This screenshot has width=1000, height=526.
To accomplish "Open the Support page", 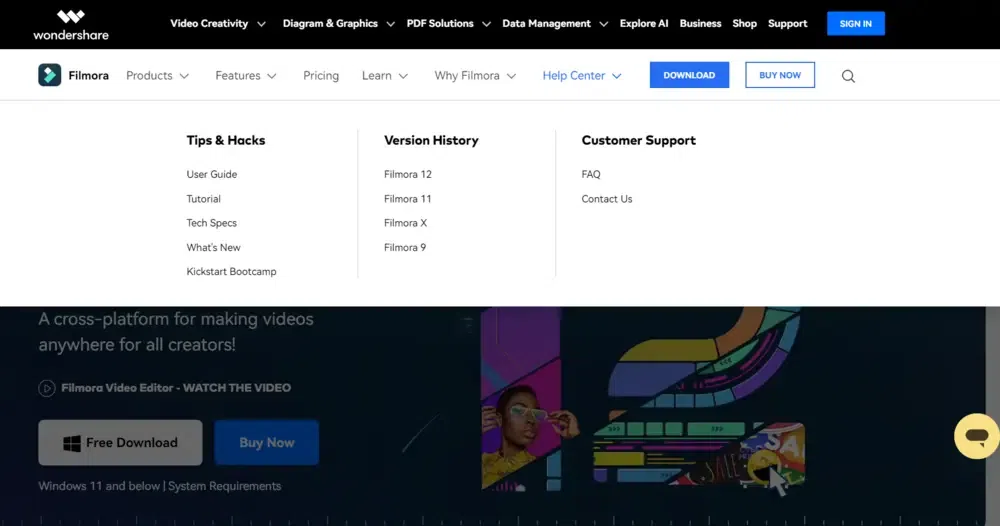I will [x=788, y=24].
